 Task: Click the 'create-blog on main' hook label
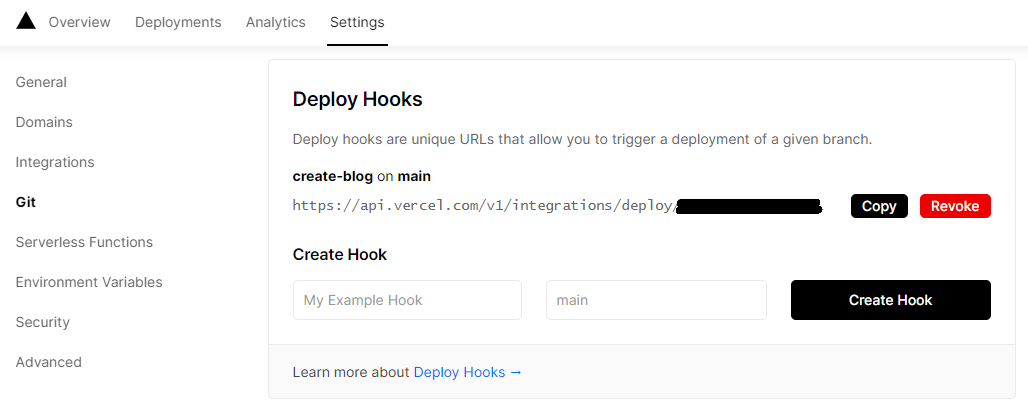pos(361,176)
